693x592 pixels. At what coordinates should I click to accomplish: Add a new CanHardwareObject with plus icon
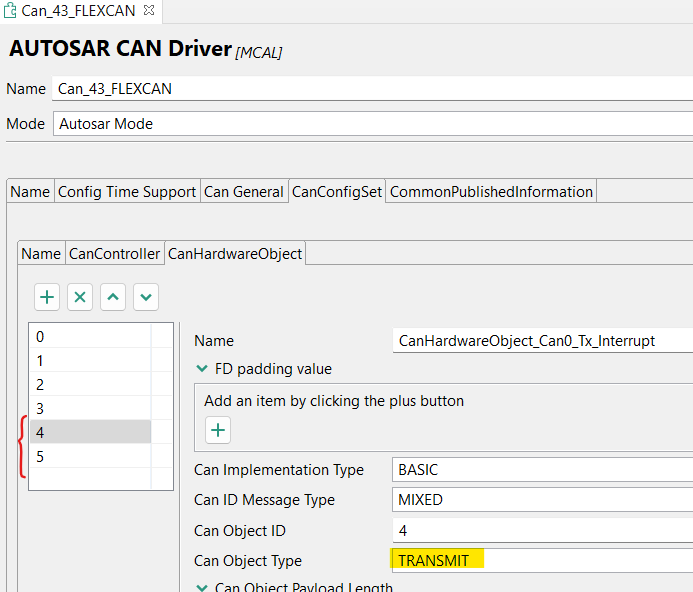tap(47, 297)
